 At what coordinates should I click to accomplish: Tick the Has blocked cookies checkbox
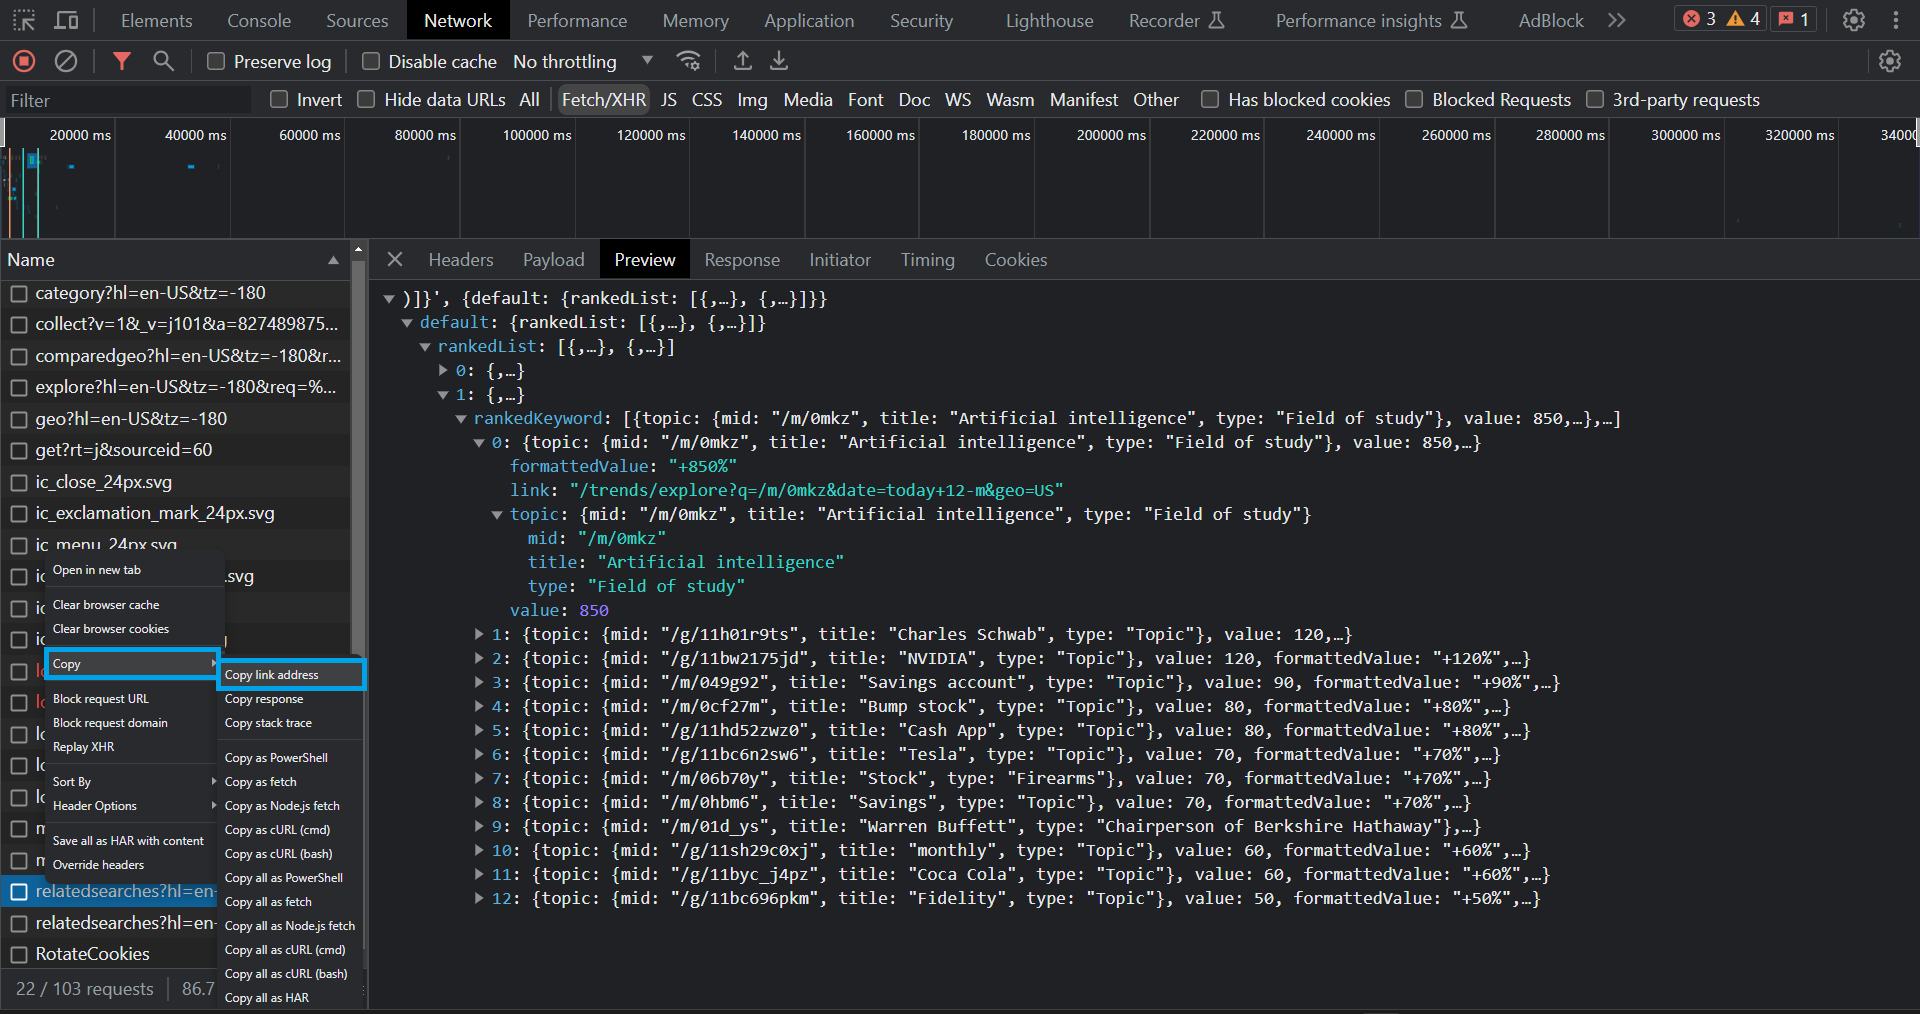point(1210,100)
